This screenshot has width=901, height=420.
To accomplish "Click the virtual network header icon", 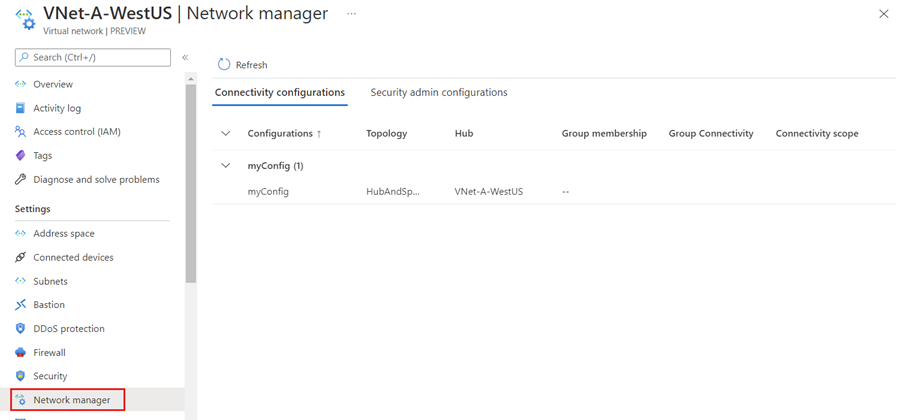I will point(25,18).
